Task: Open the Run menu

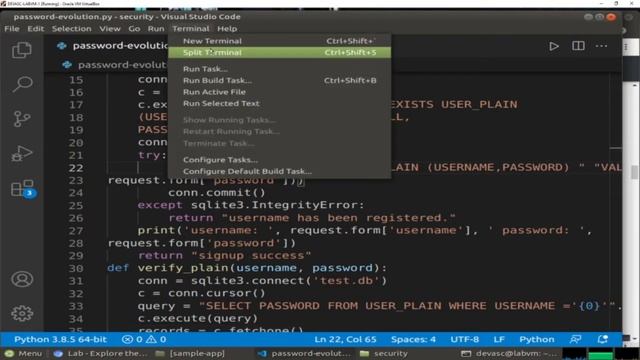Action: pyautogui.click(x=156, y=29)
